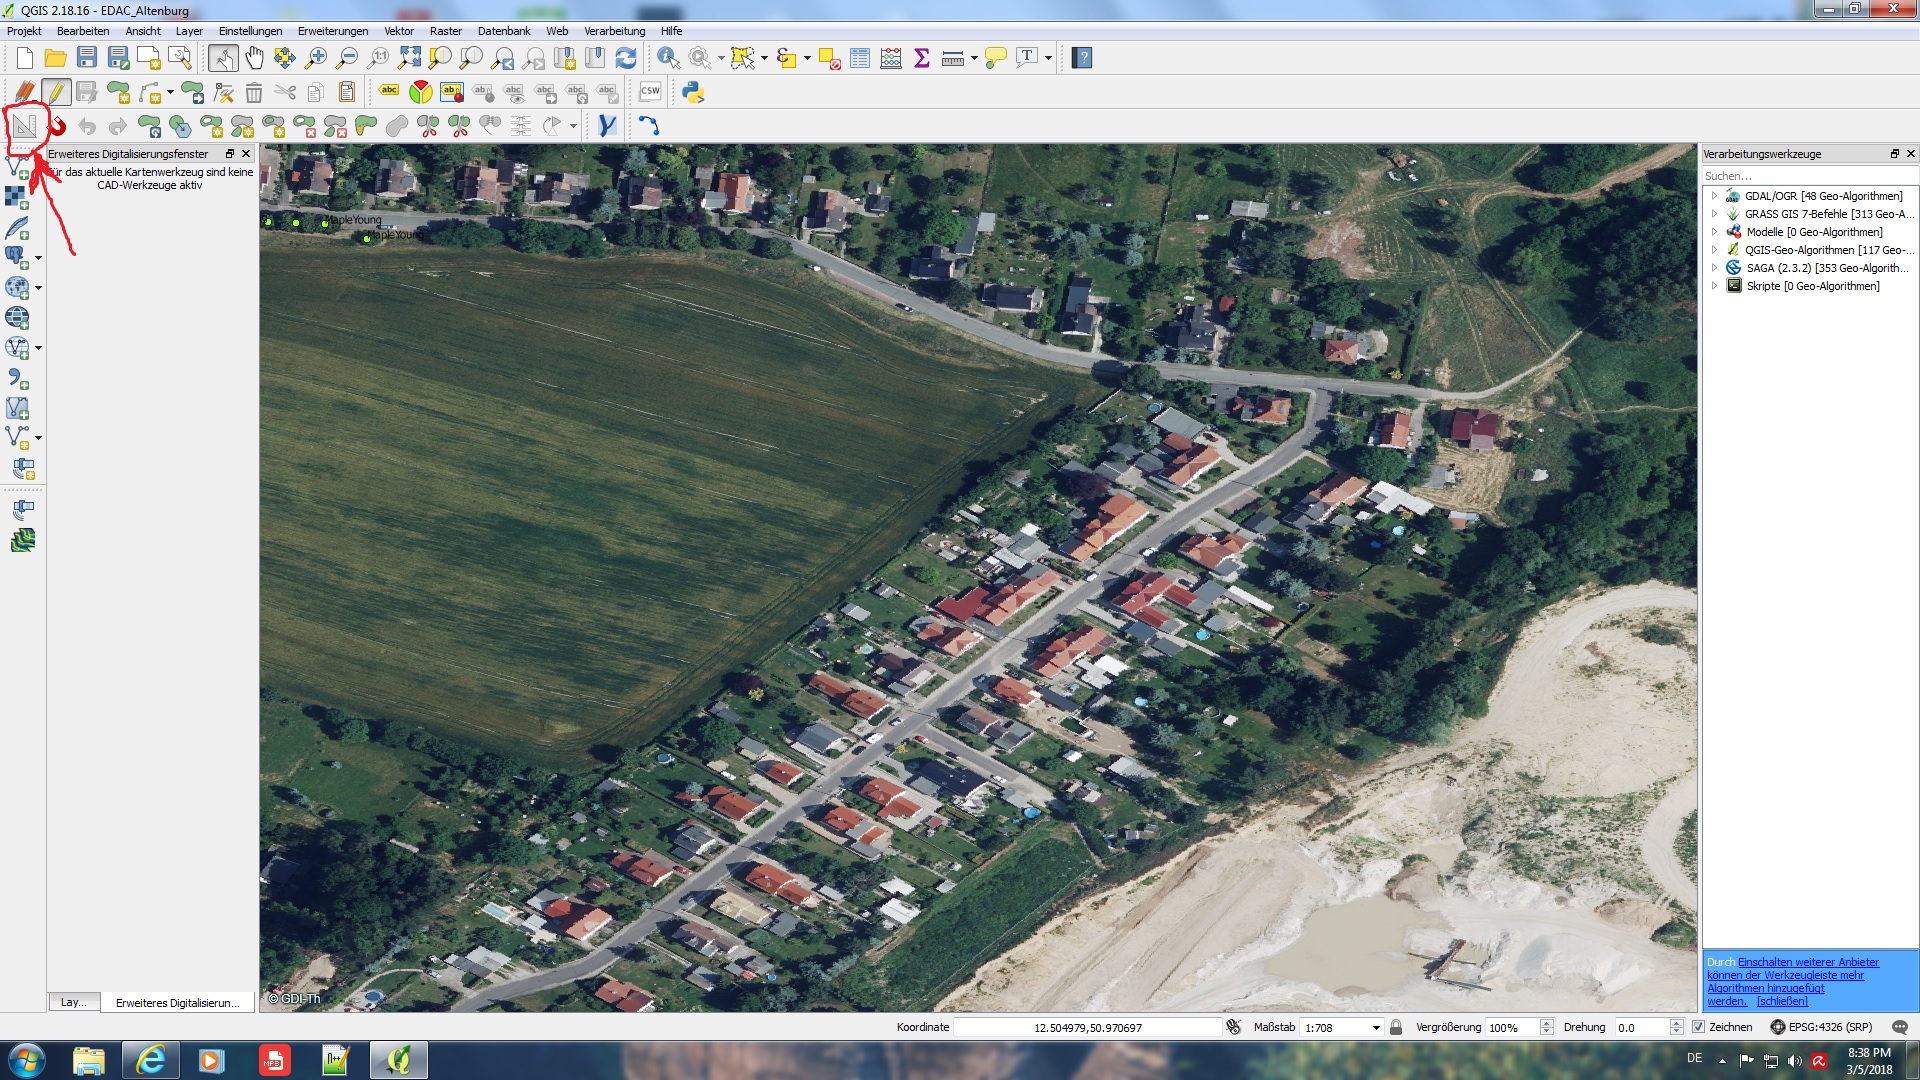Viewport: 1920px width, 1080px height.
Task: Open the messages log speech bubble icon
Action: tap(1900, 1027)
